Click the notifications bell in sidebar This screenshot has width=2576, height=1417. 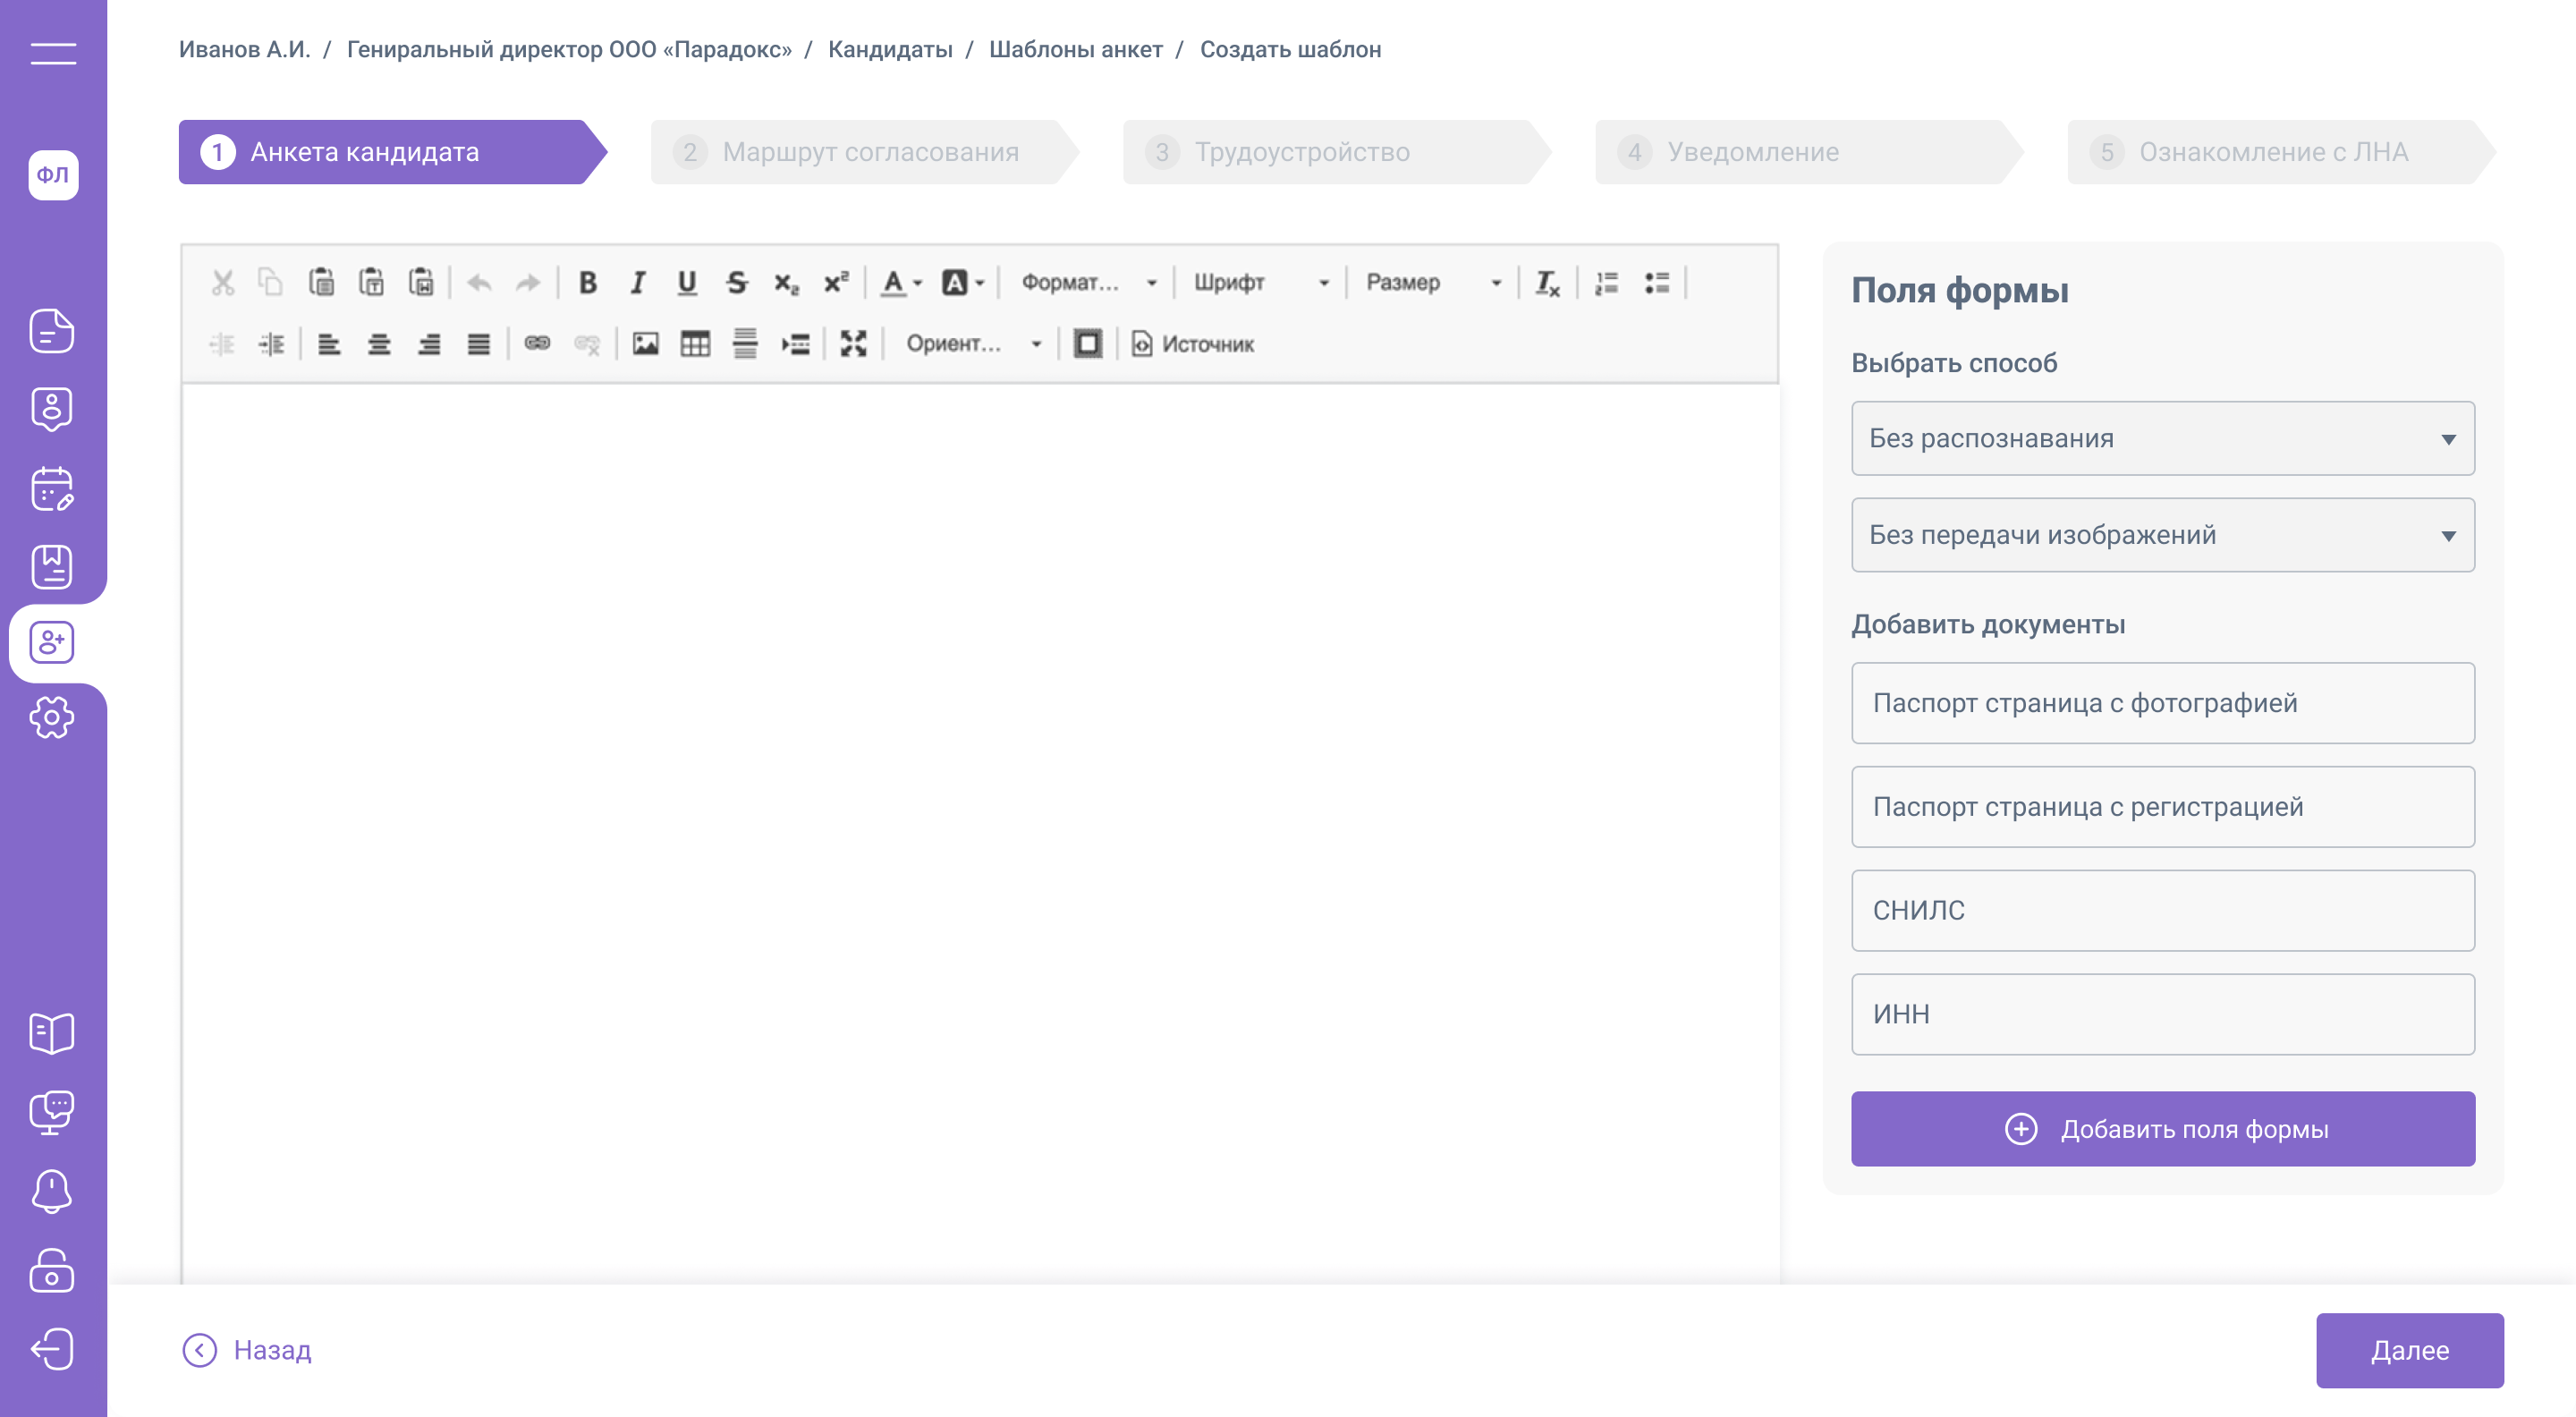(52, 1191)
